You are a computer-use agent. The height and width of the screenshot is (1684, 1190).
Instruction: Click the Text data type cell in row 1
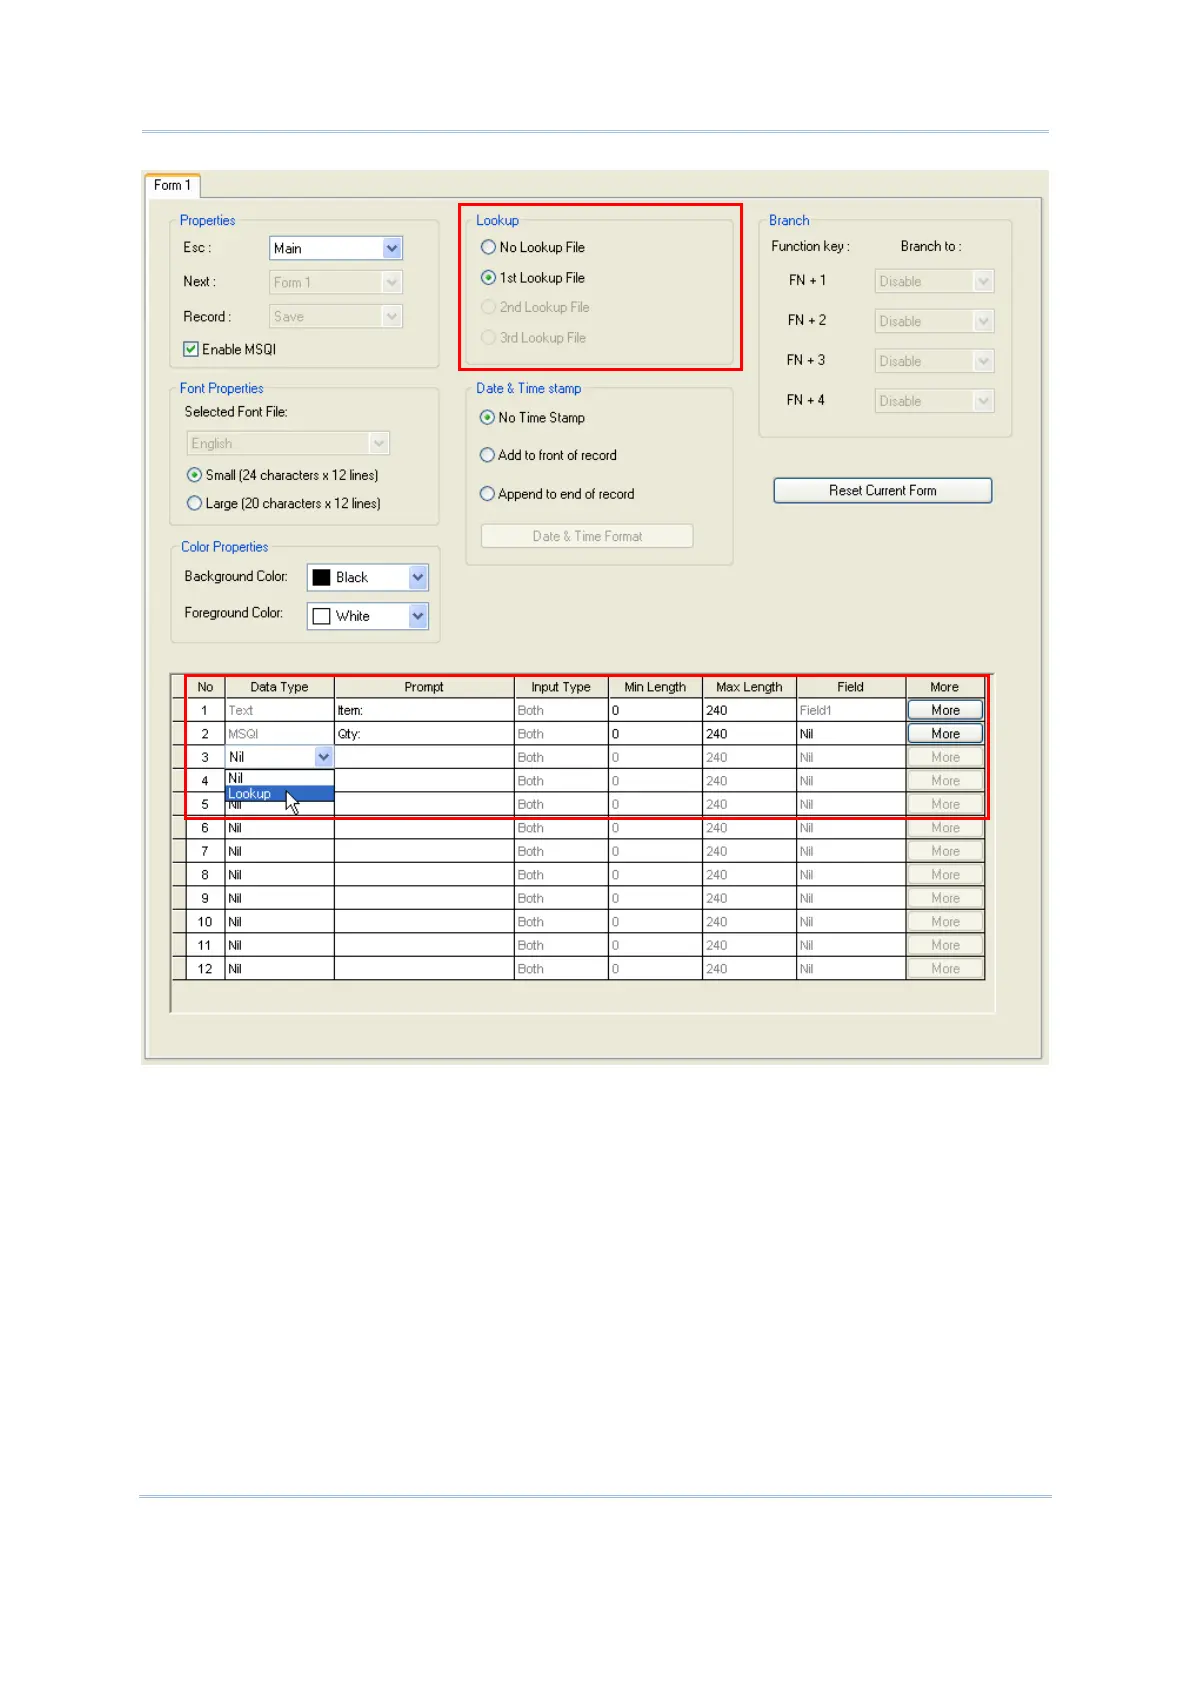pos(279,710)
